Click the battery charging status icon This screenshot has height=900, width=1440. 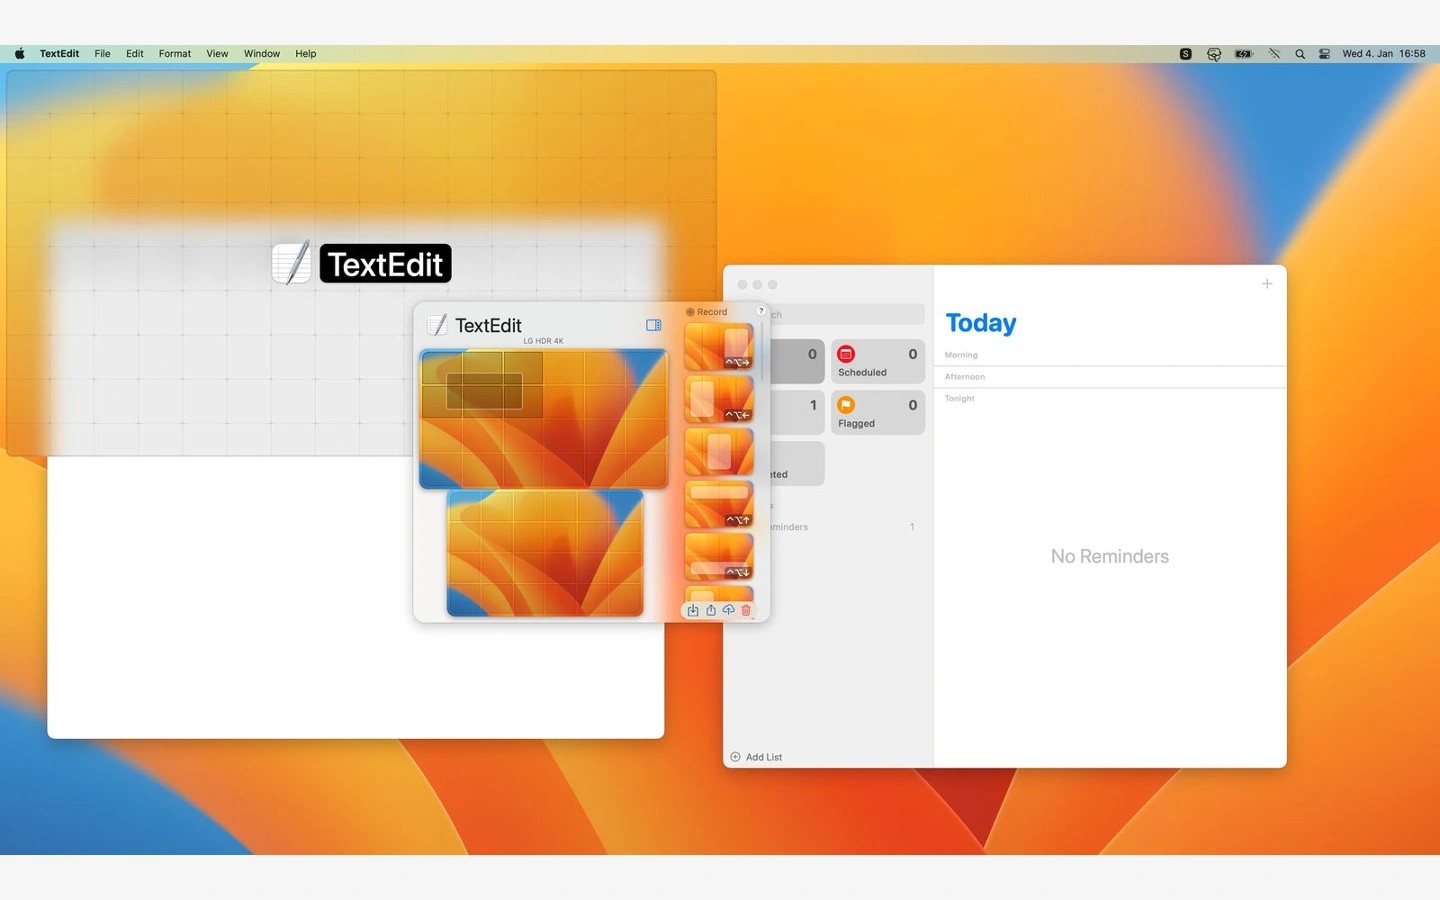click(x=1244, y=54)
